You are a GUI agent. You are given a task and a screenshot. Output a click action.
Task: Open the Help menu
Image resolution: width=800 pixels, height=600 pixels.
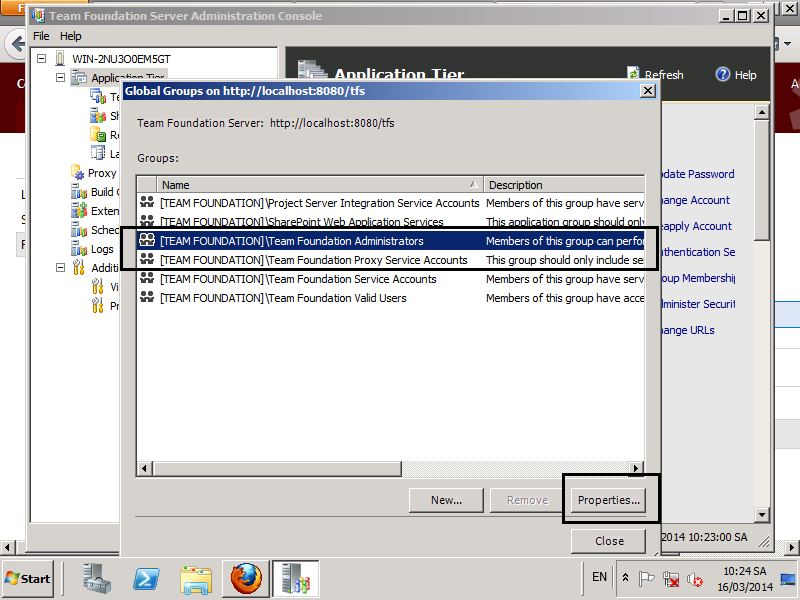[x=70, y=36]
